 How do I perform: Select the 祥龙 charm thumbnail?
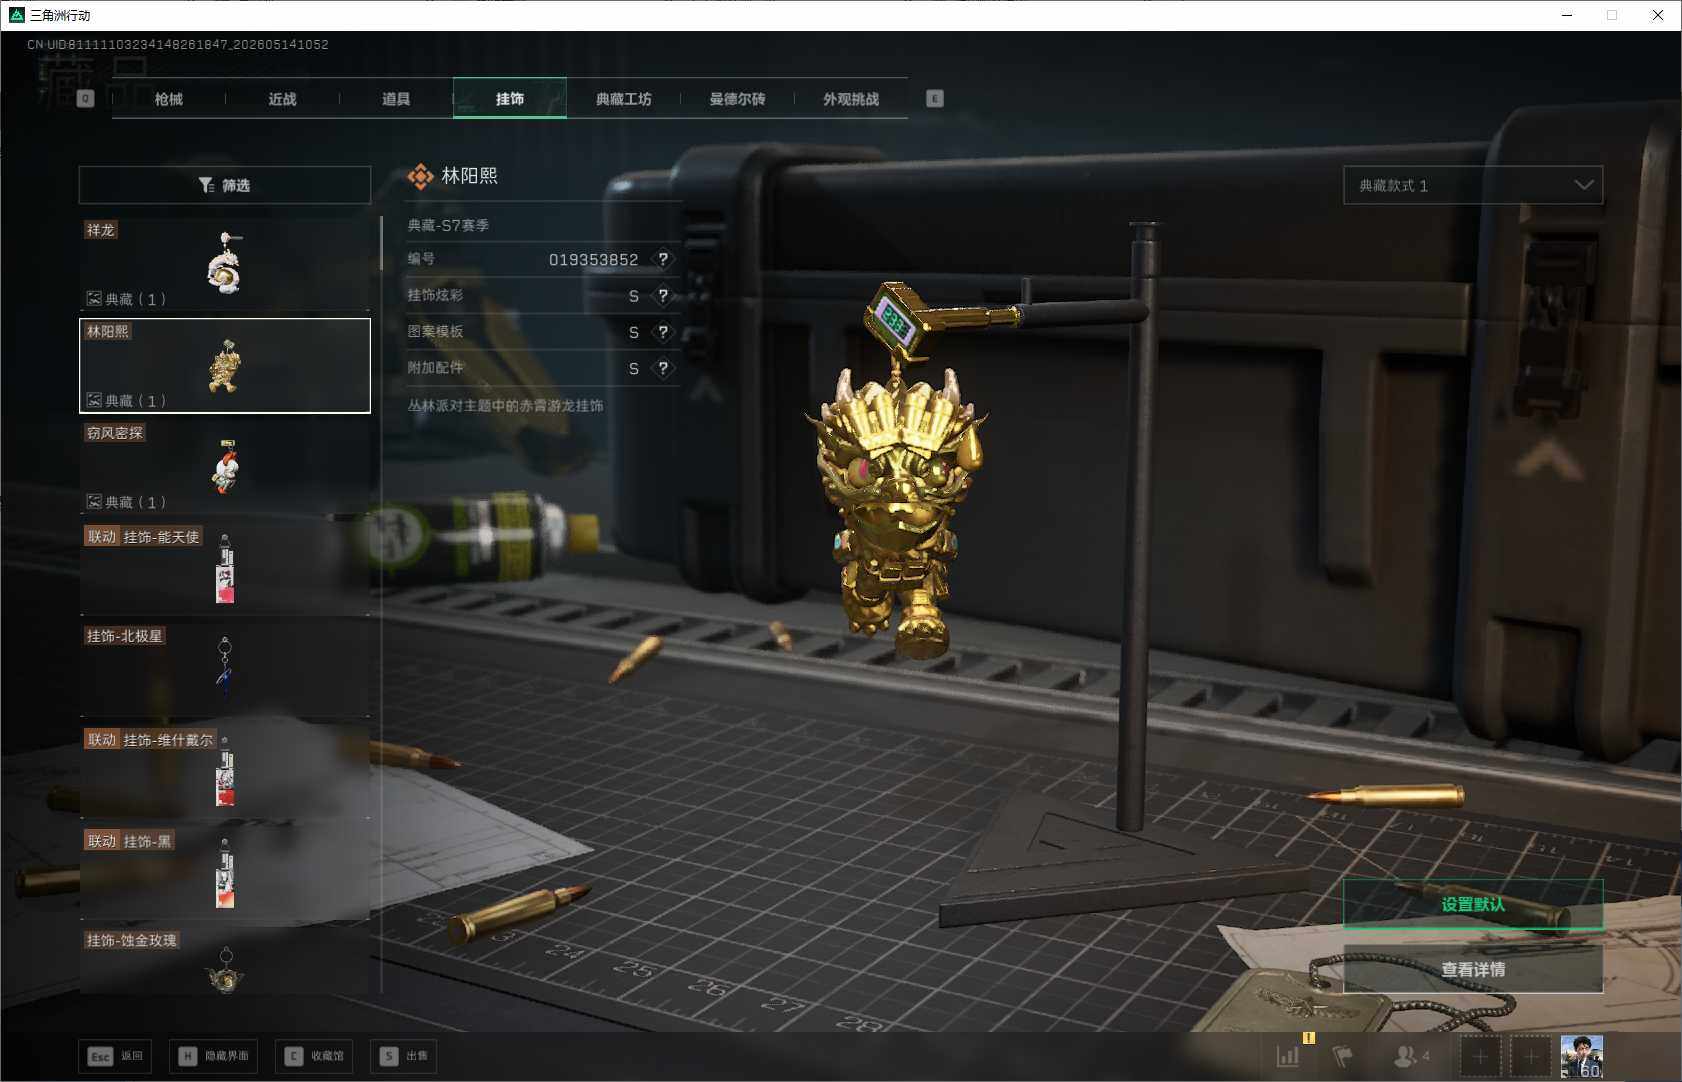click(225, 264)
